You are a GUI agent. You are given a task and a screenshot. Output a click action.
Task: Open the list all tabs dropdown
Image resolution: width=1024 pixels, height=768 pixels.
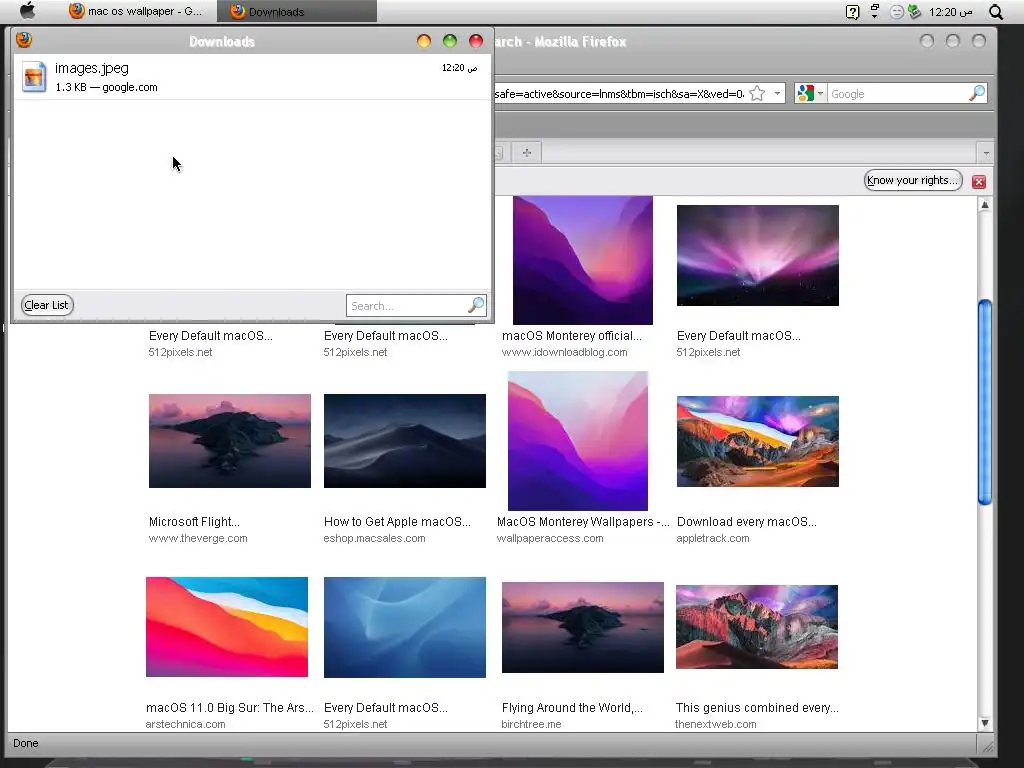pos(986,153)
